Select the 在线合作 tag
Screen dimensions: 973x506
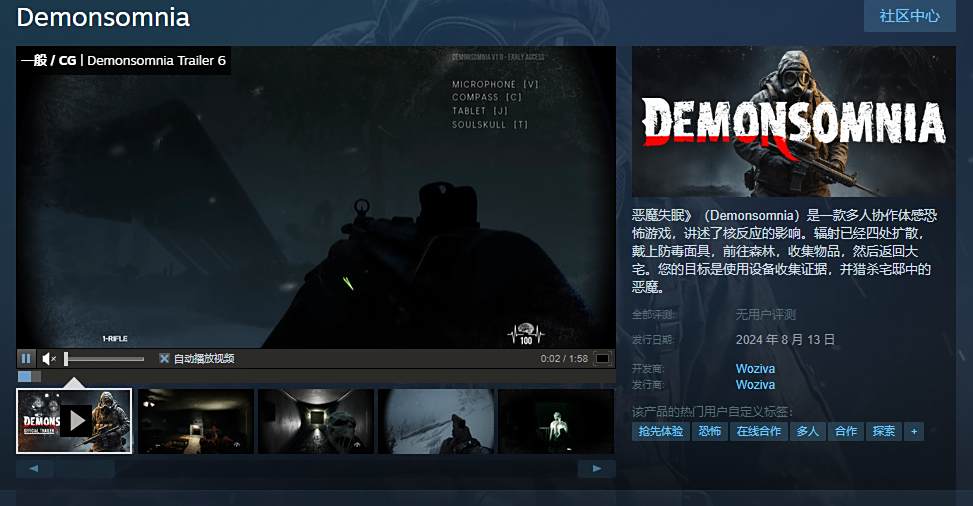758,431
